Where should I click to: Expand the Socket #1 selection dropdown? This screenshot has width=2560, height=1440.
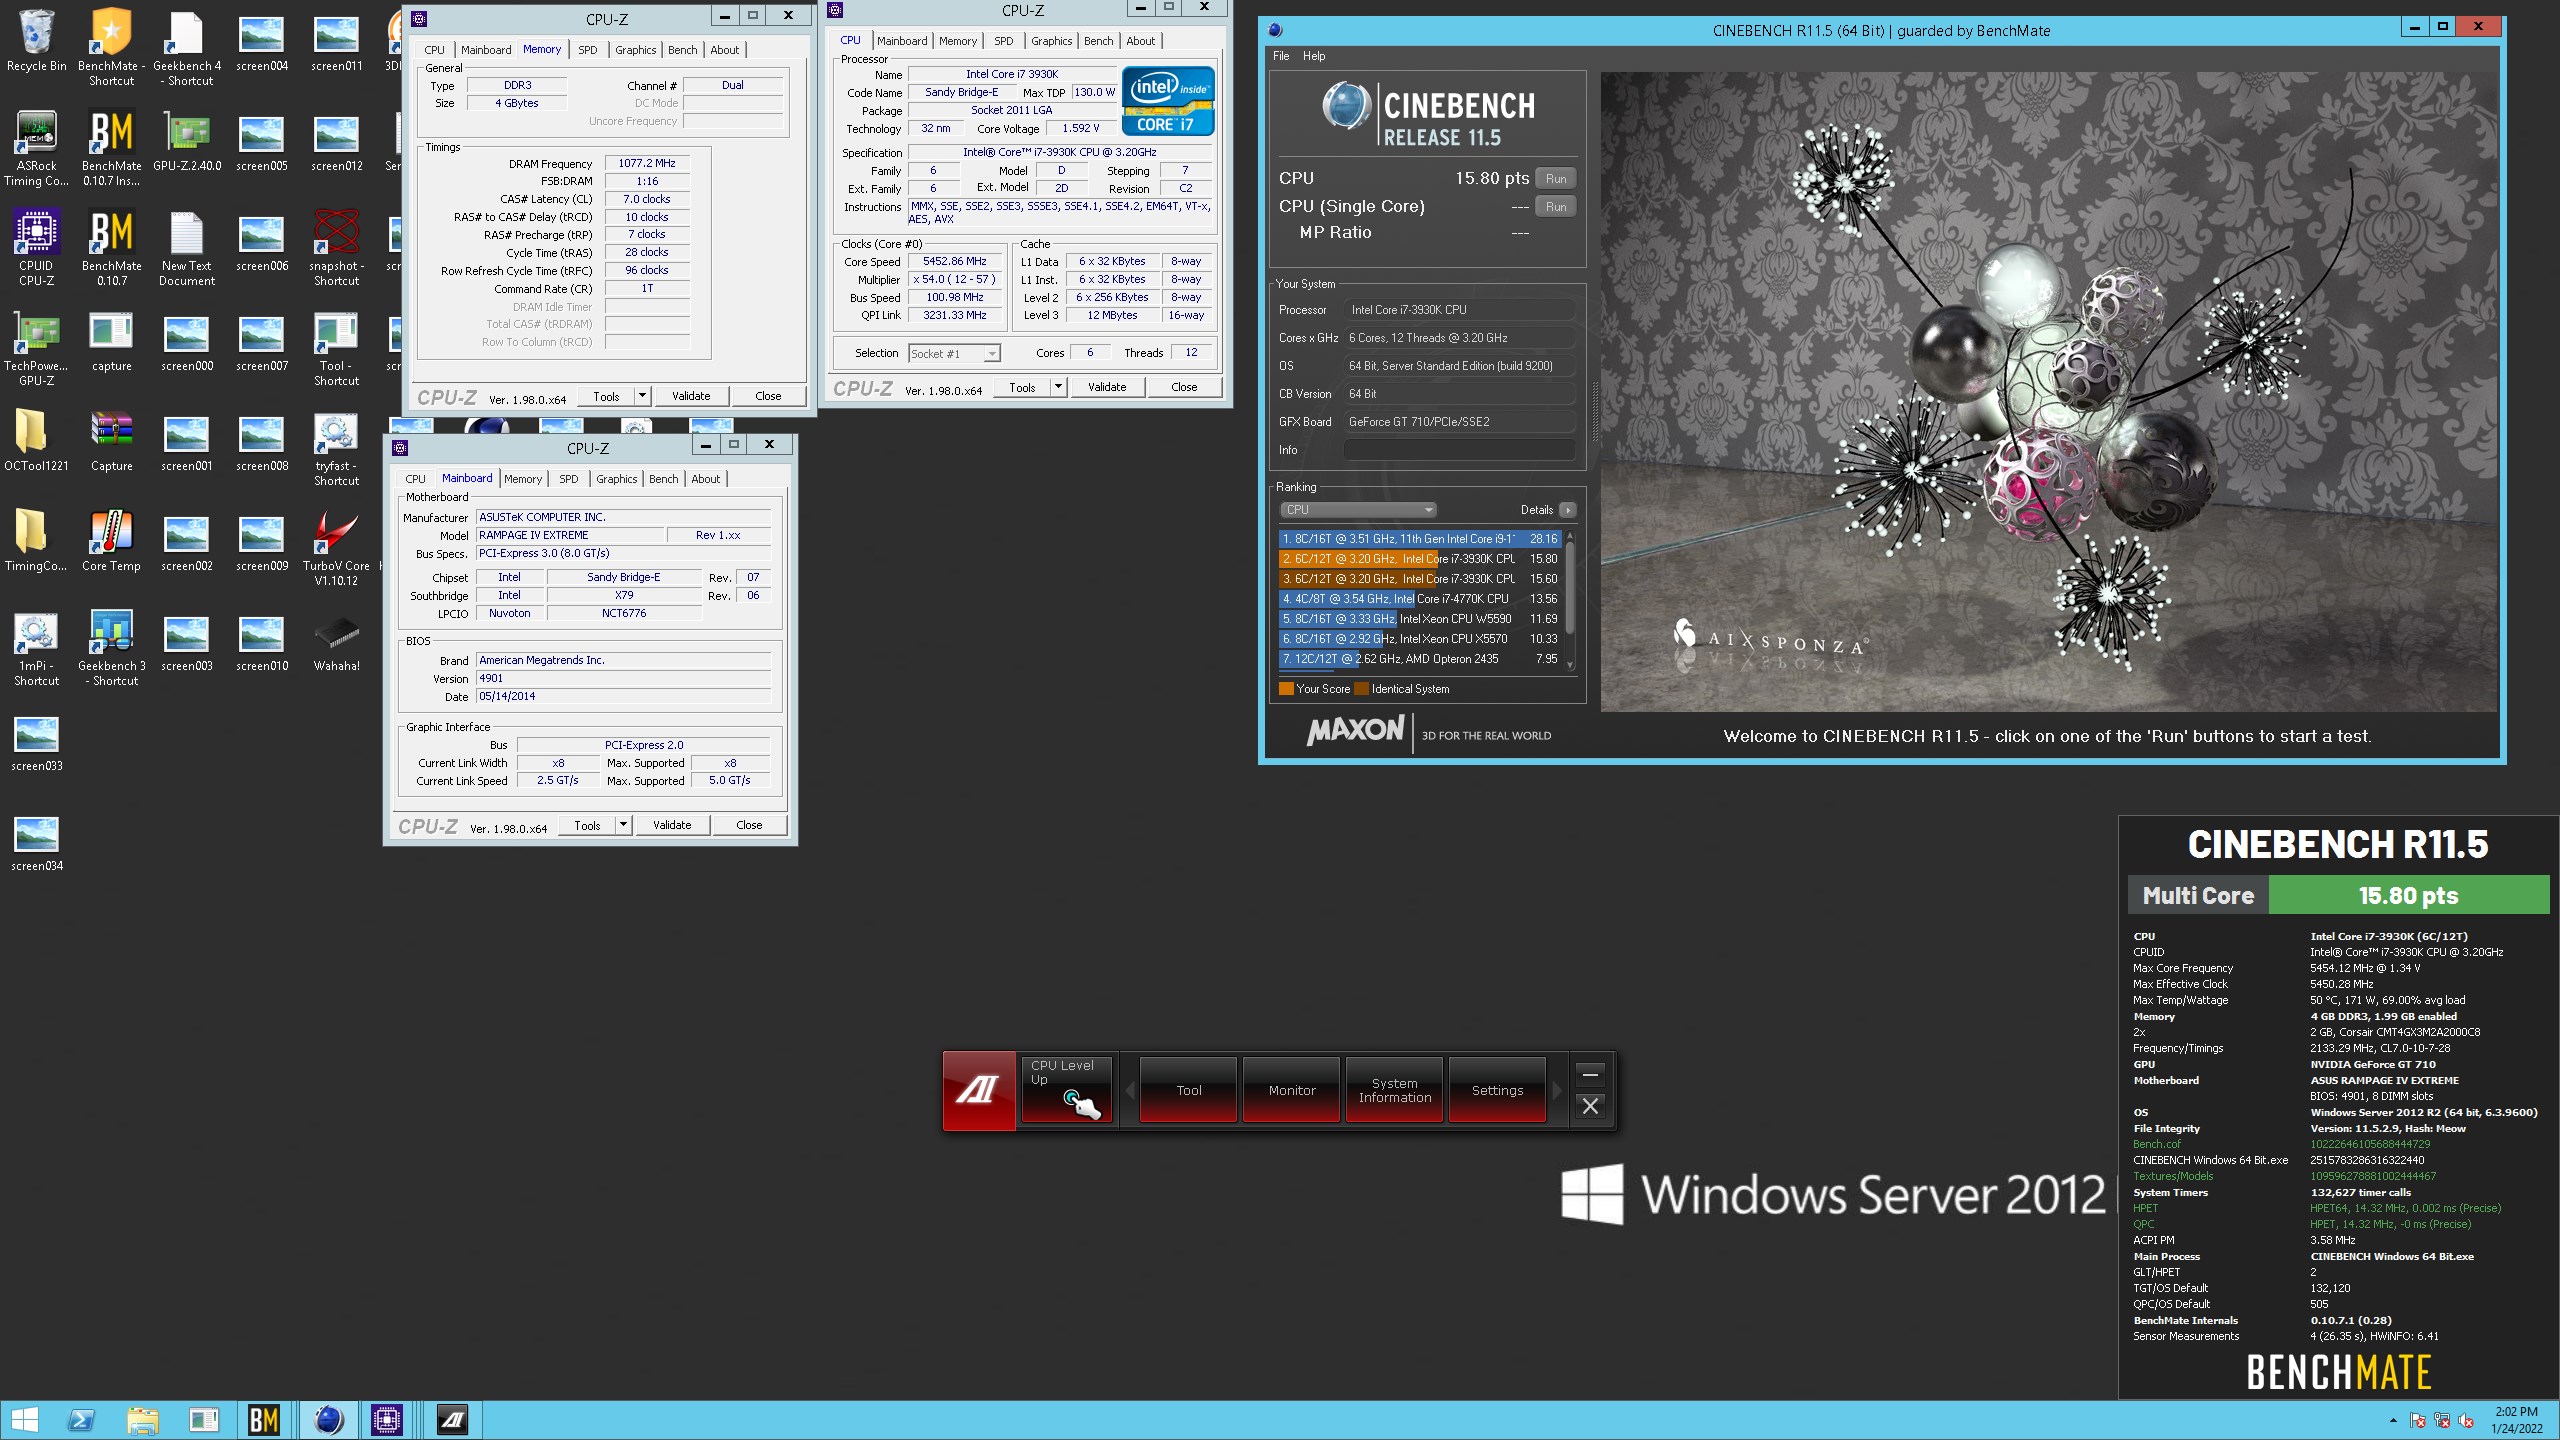(x=991, y=354)
